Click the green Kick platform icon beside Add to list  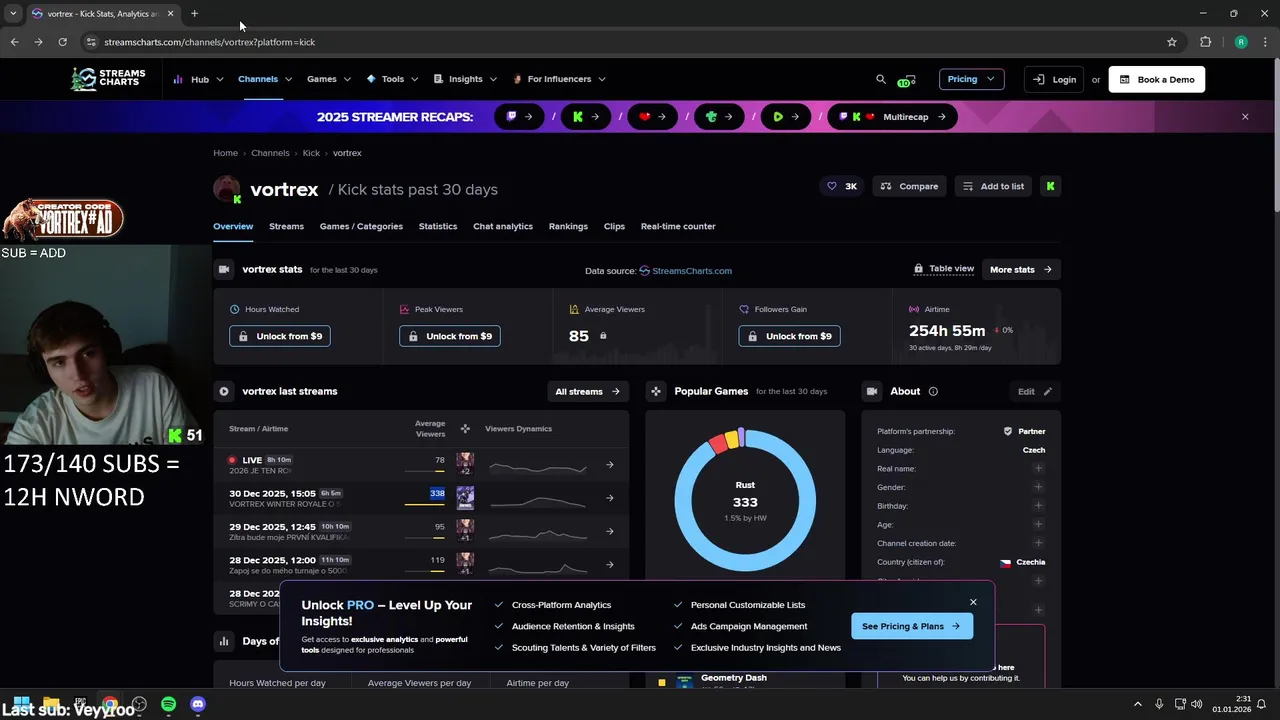coord(1050,186)
